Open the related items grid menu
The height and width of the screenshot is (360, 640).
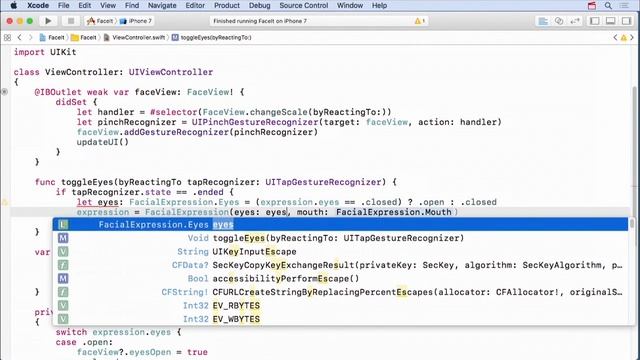coord(7,38)
